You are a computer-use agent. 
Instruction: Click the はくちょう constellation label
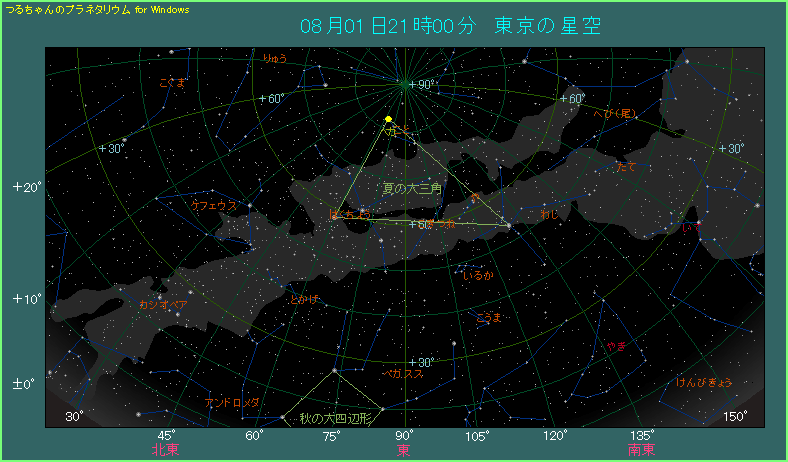click(349, 214)
